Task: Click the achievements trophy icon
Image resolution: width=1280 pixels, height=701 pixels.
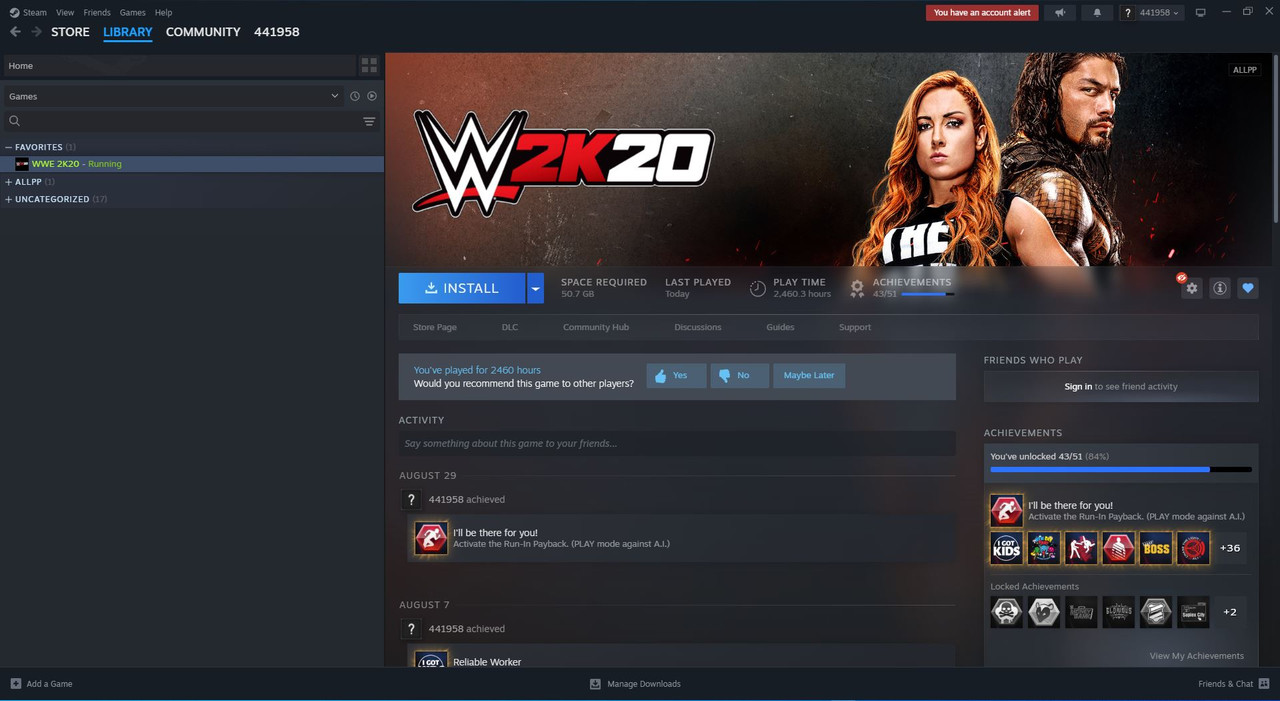Action: [x=857, y=288]
